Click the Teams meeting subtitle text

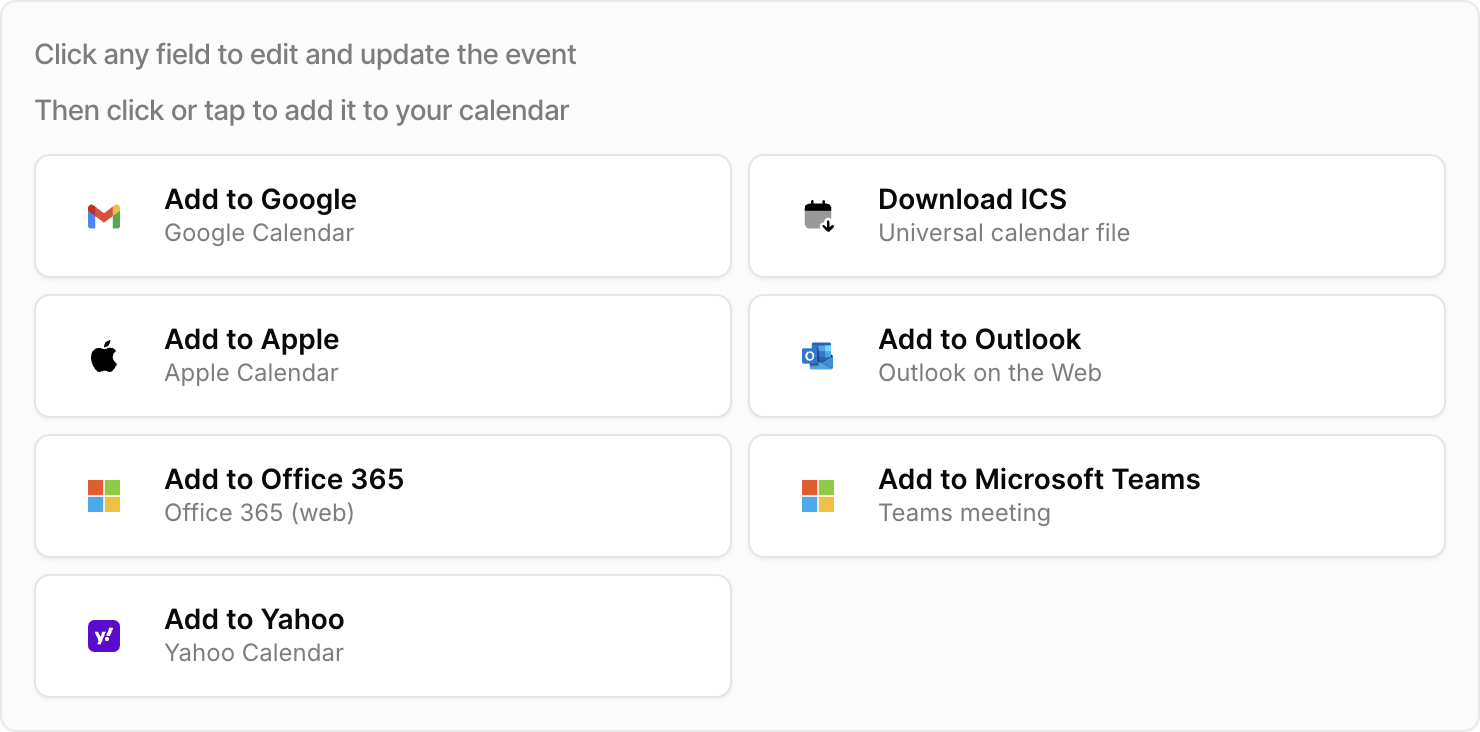pos(963,512)
